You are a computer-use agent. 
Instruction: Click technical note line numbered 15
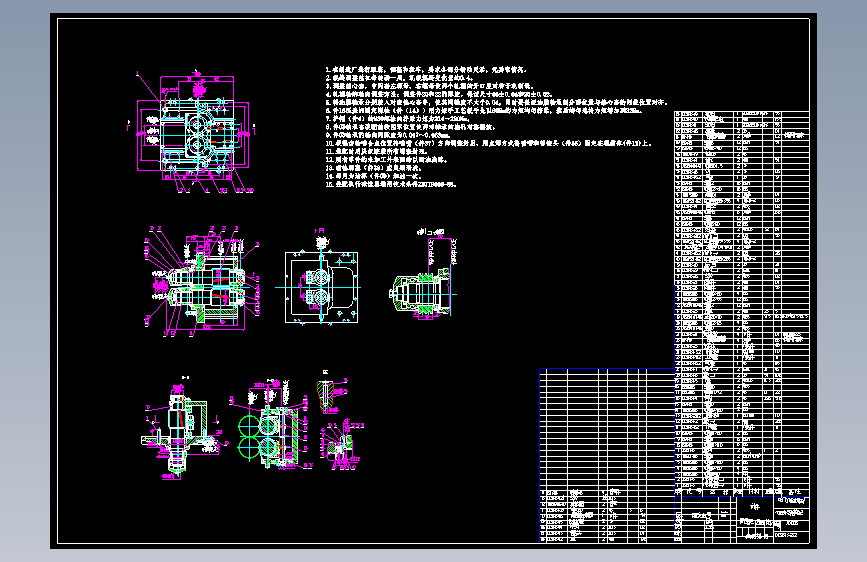pyautogui.click(x=390, y=184)
